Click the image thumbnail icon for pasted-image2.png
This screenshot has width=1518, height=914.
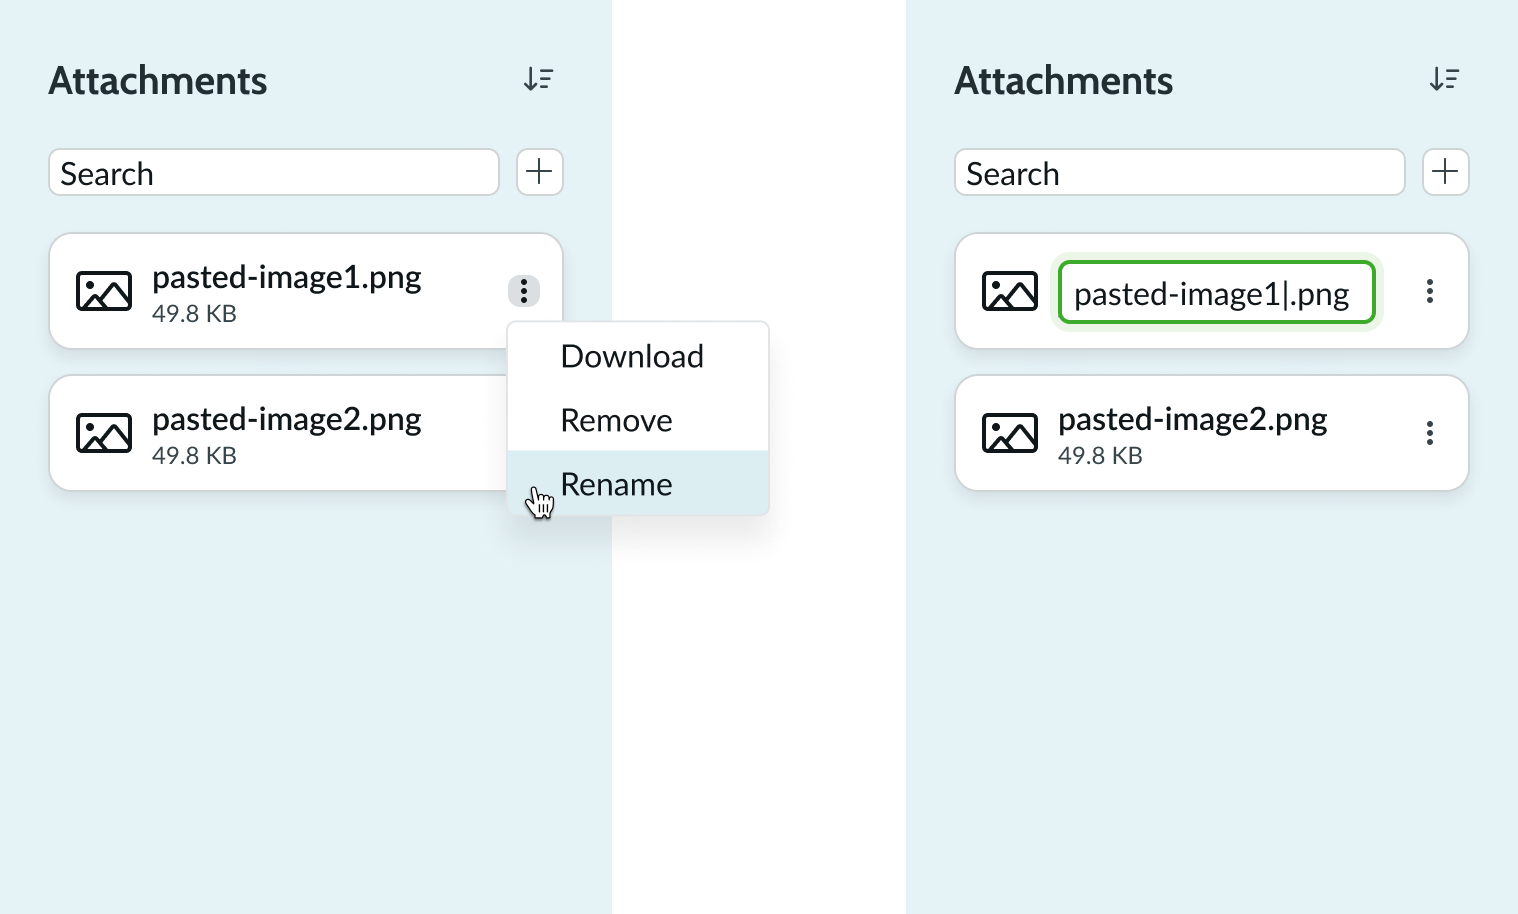coord(103,433)
